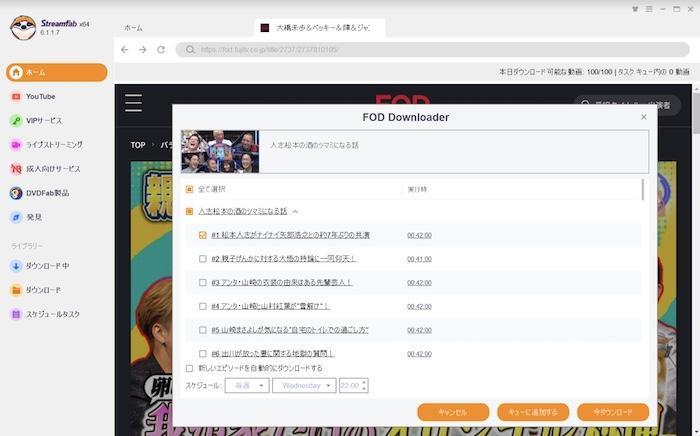700x436 pixels.
Task: Click 今ダウンロード button
Action: 613,412
